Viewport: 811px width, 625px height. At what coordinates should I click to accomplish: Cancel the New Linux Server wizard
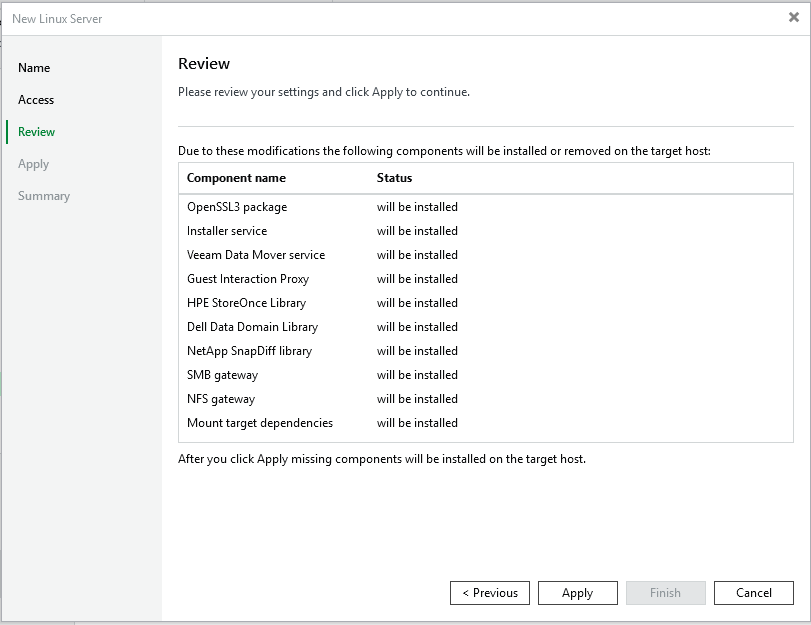pos(753,593)
